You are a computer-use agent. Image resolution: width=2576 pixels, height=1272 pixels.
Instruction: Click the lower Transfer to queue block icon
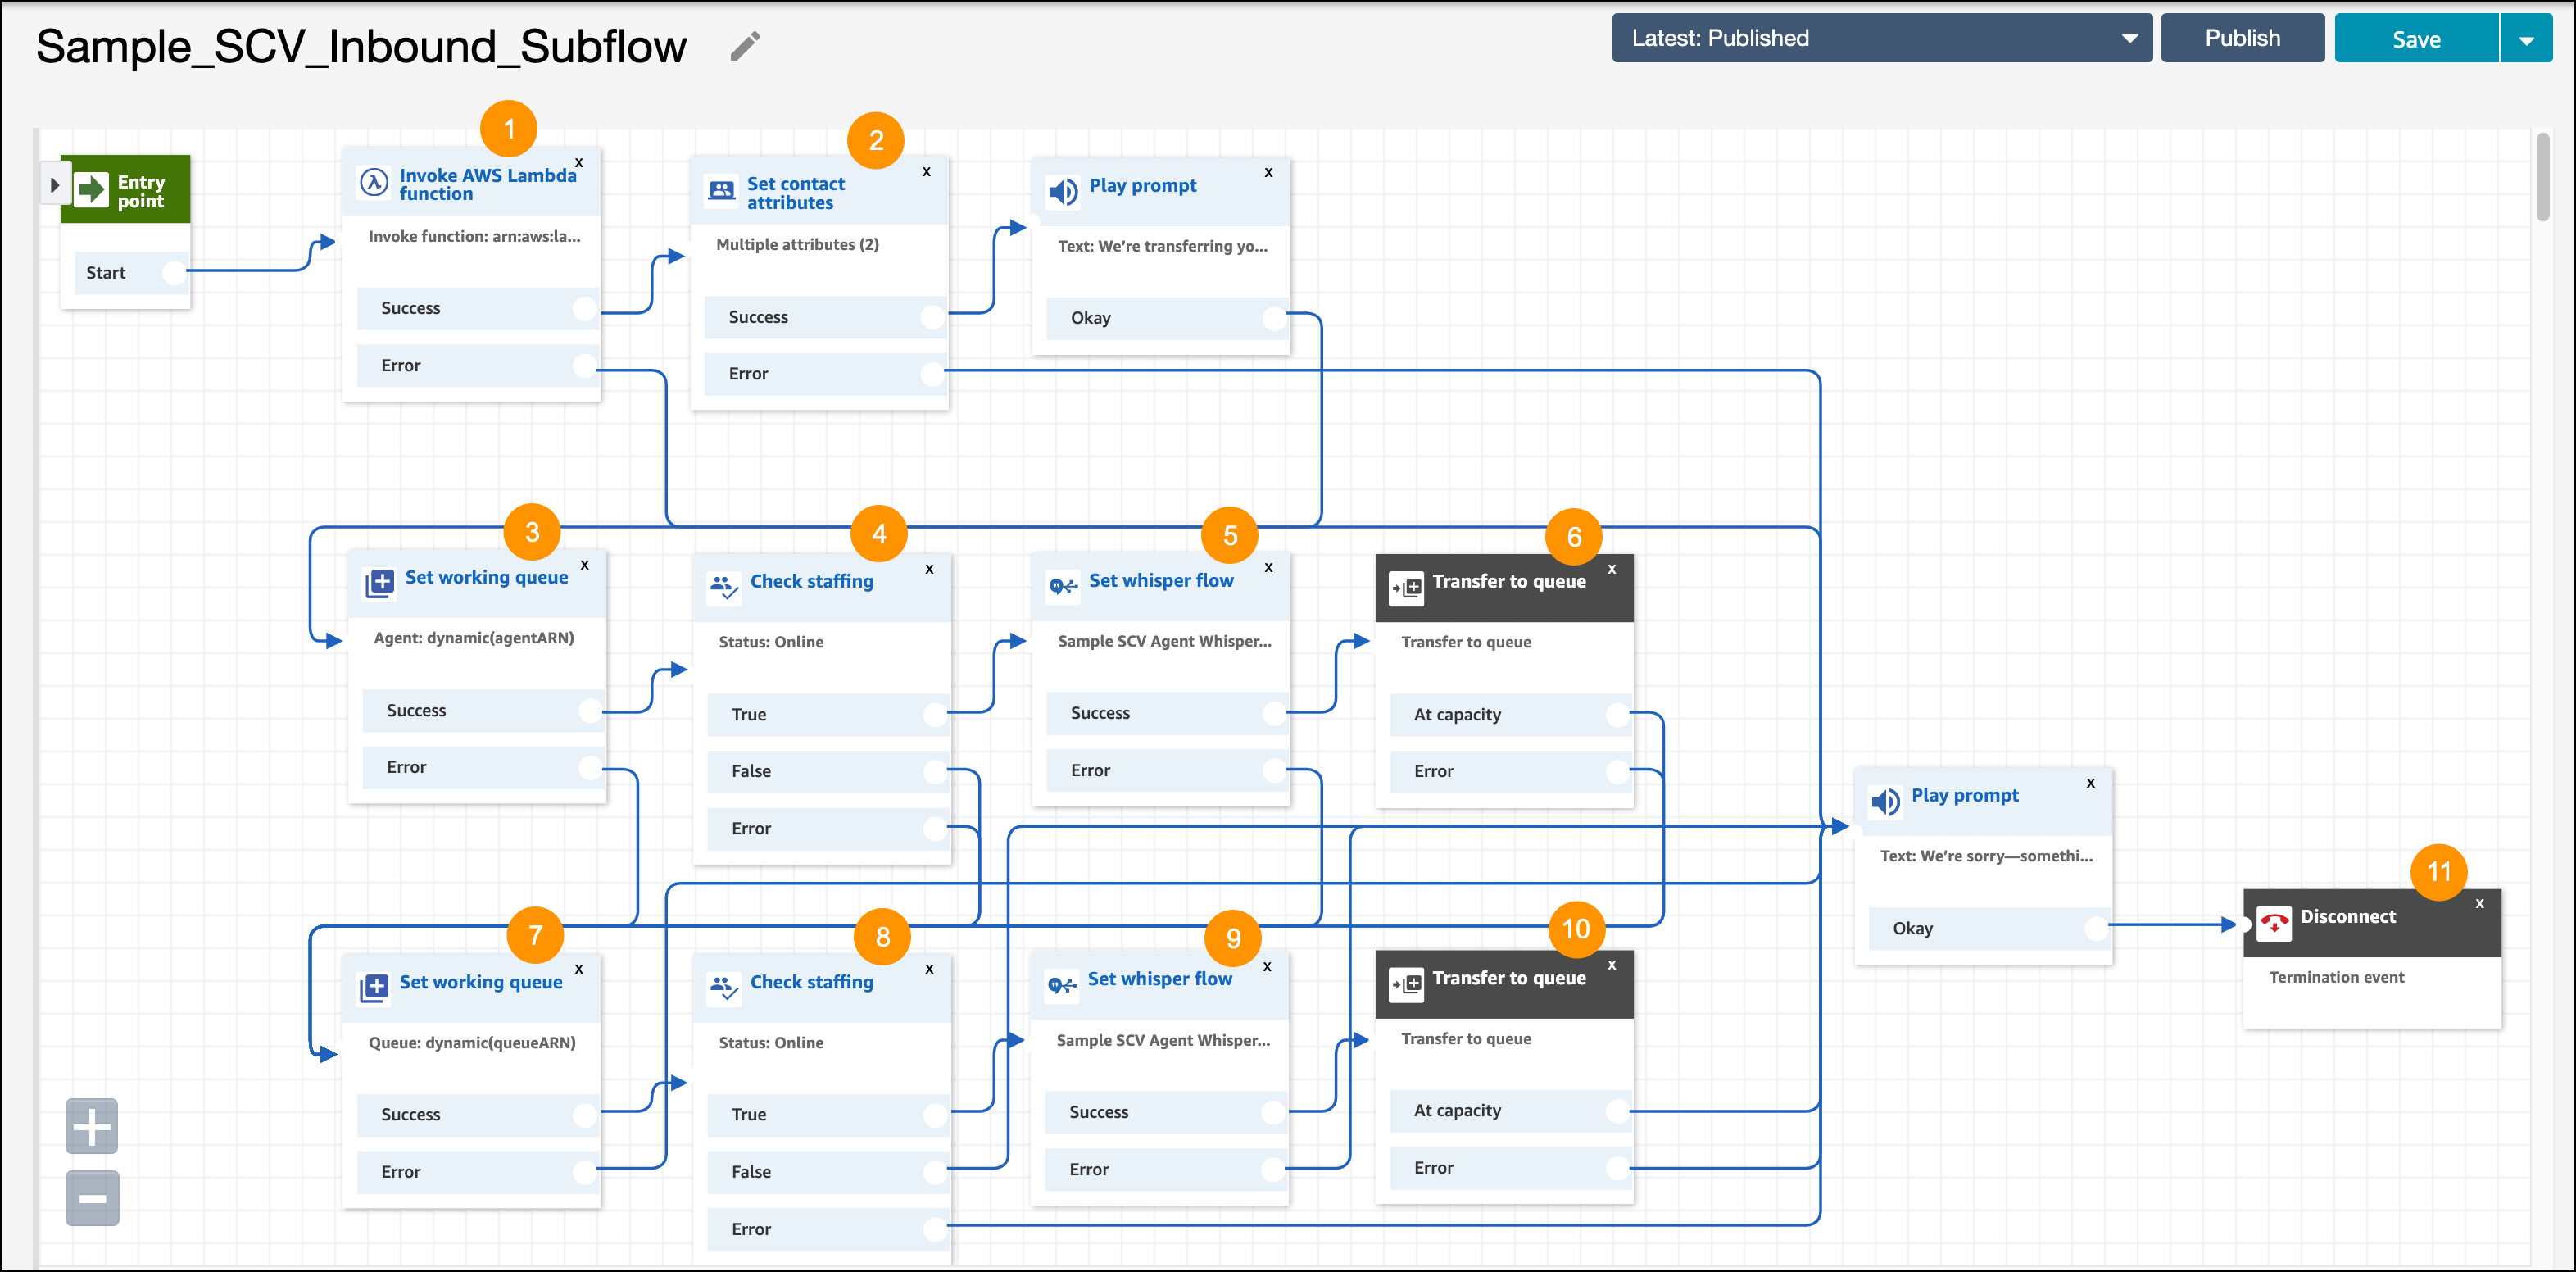pyautogui.click(x=1406, y=984)
